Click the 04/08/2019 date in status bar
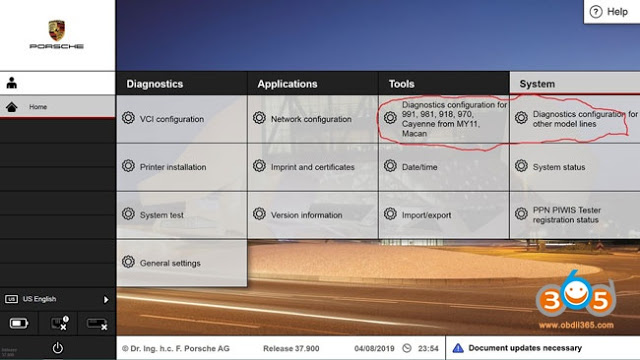Image resolution: width=640 pixels, height=360 pixels. pyautogui.click(x=374, y=349)
